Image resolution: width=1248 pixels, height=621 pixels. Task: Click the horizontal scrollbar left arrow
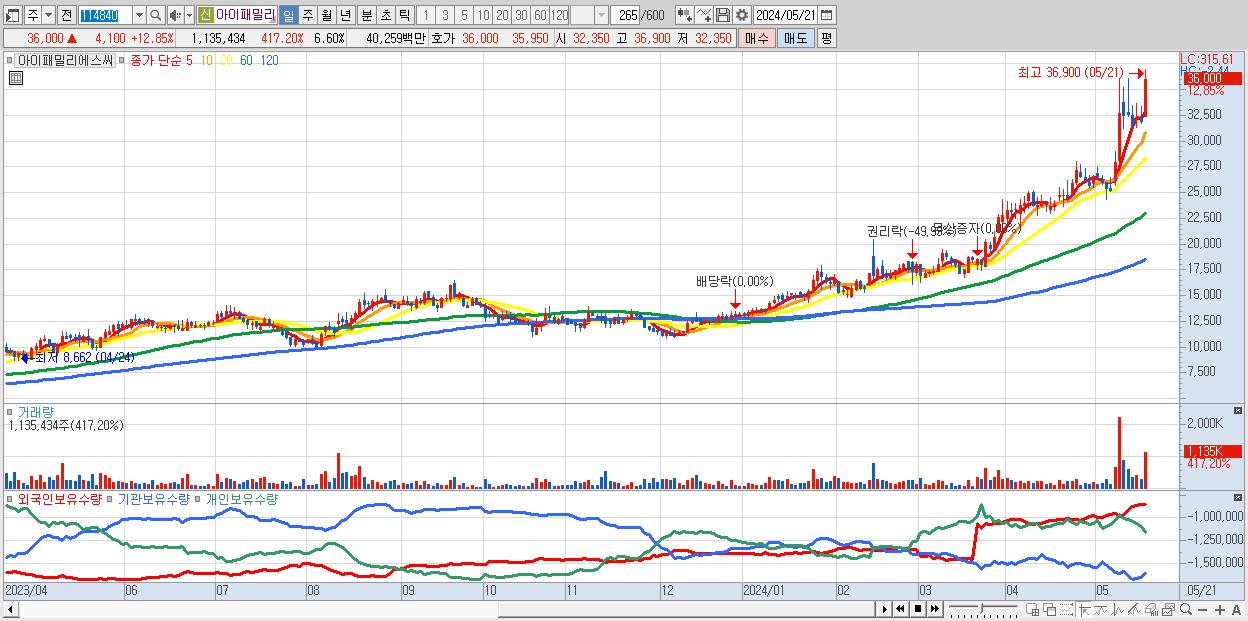point(10,609)
